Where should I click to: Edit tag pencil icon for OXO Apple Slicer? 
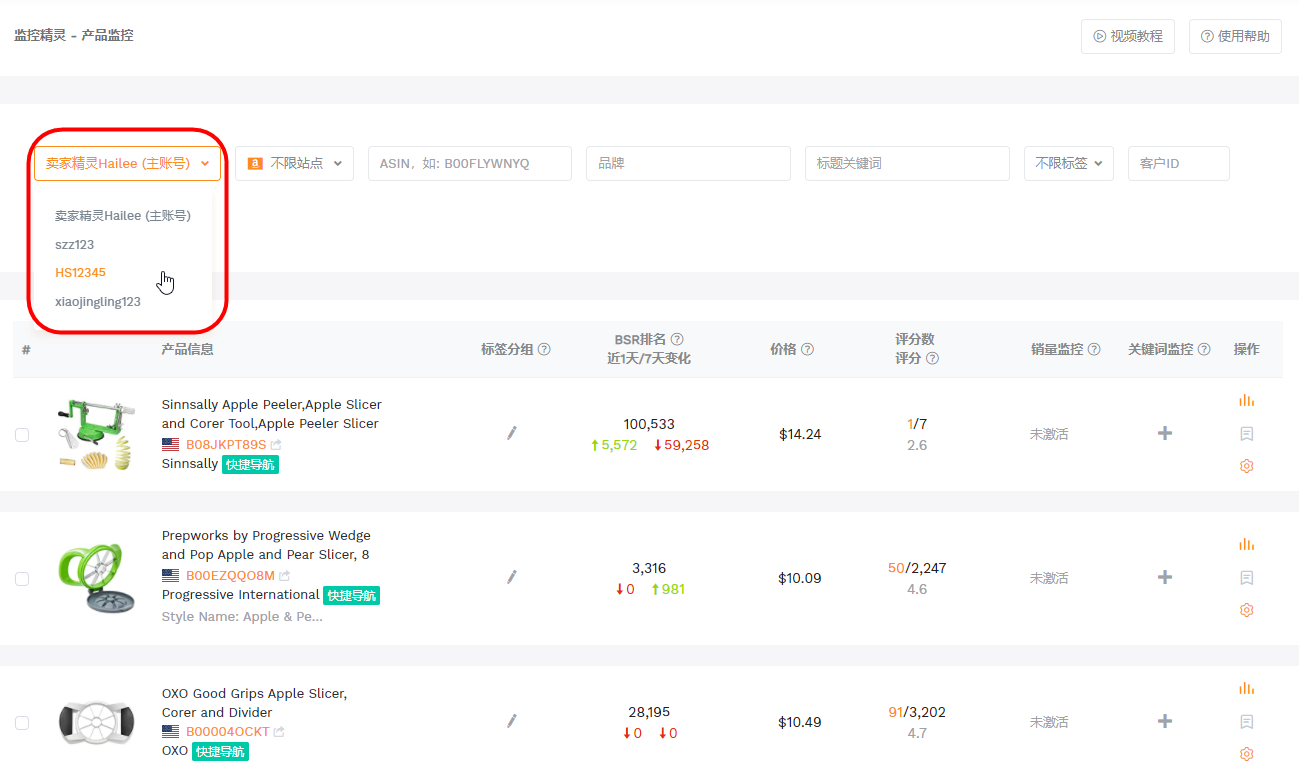(x=512, y=720)
